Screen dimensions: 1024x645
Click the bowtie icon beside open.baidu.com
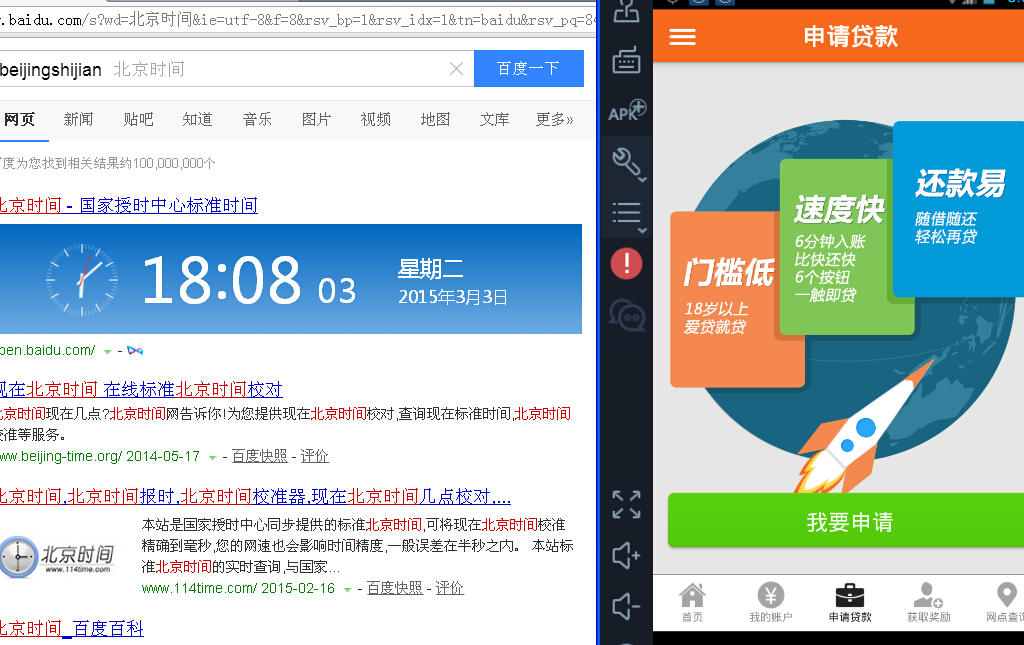pos(135,351)
